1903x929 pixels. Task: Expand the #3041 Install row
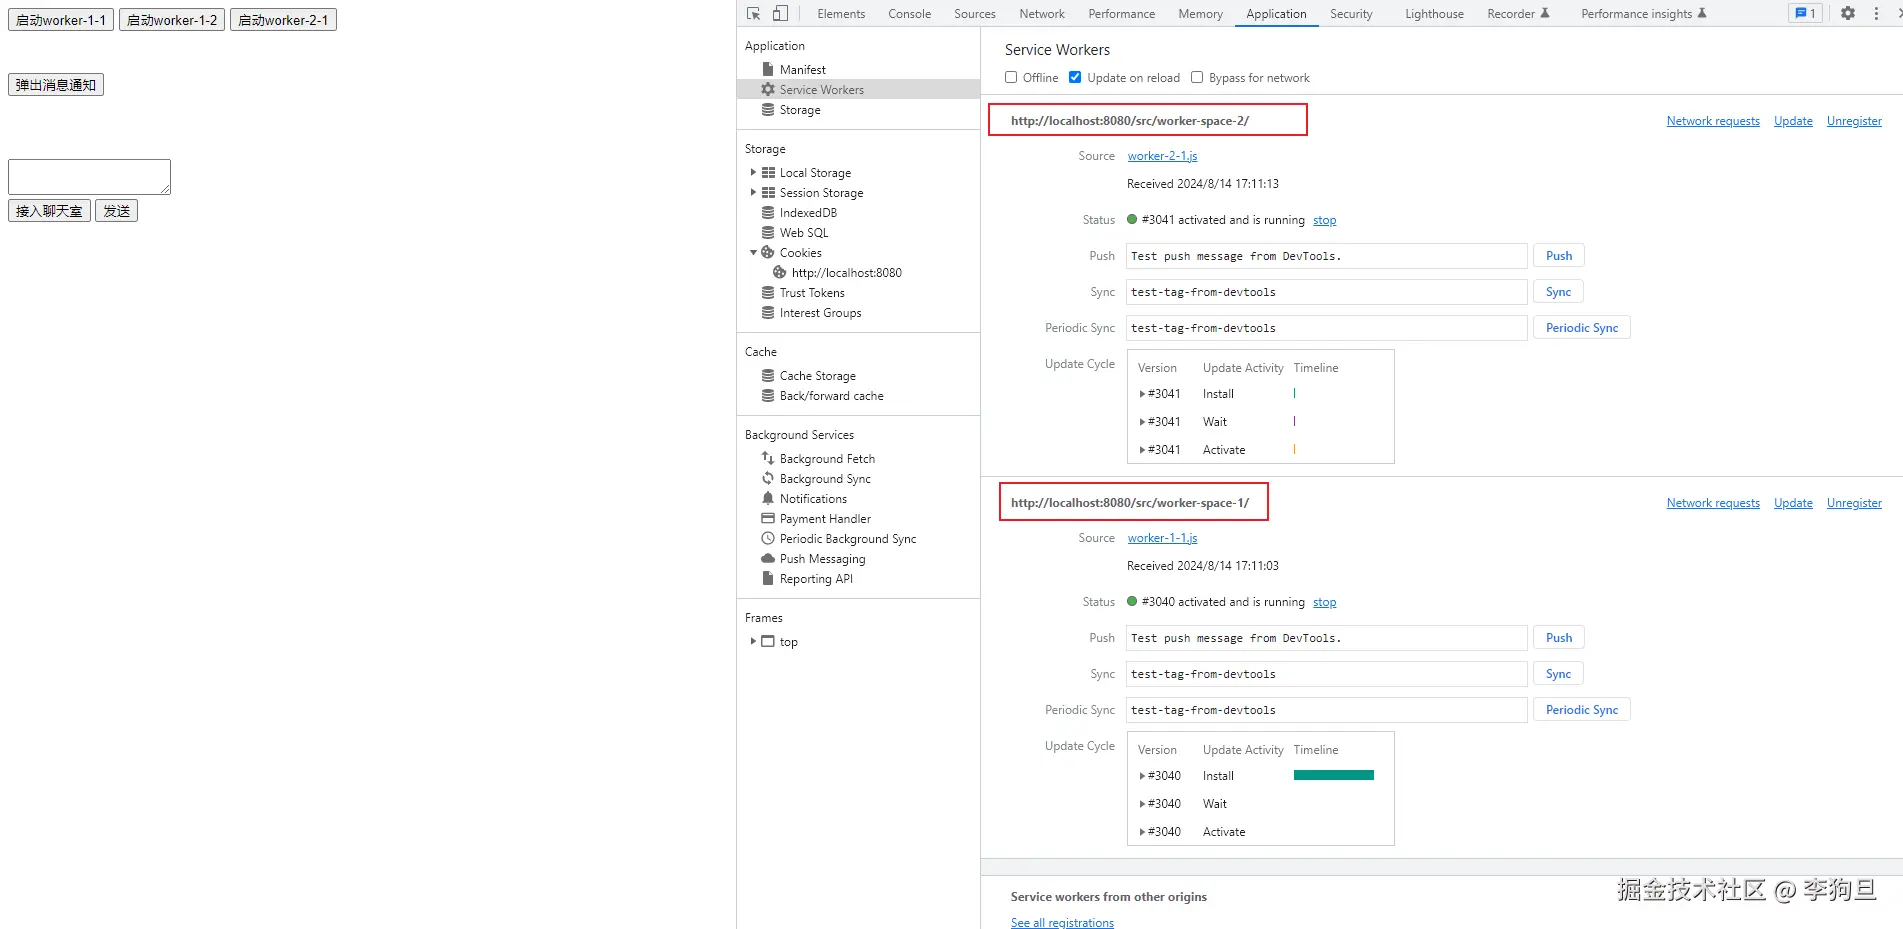point(1142,394)
